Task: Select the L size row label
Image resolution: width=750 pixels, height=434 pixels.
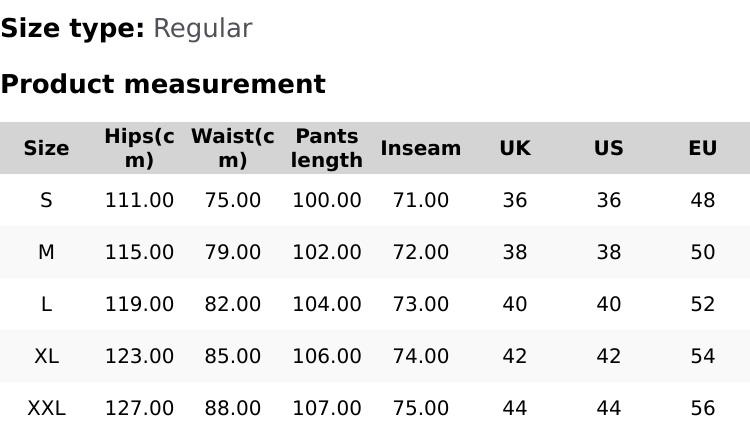Action: pos(46,304)
